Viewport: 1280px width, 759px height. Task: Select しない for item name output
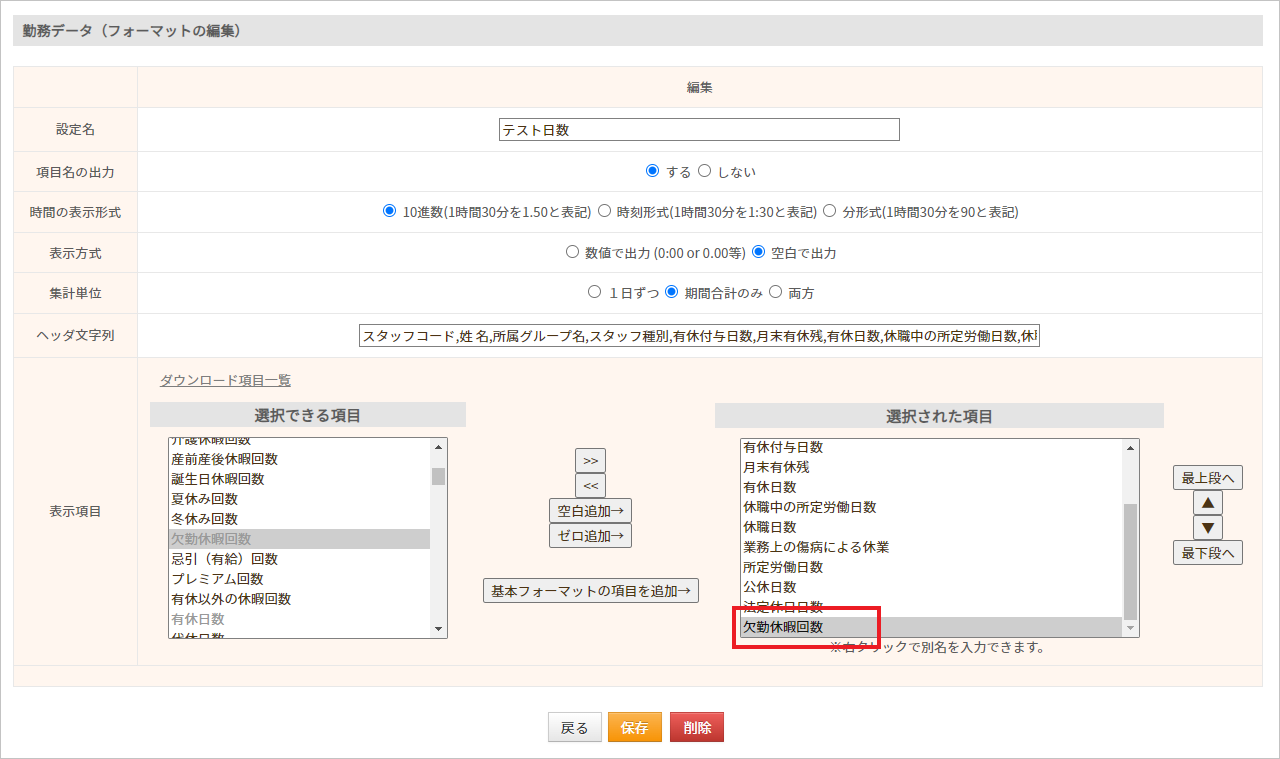(x=705, y=171)
